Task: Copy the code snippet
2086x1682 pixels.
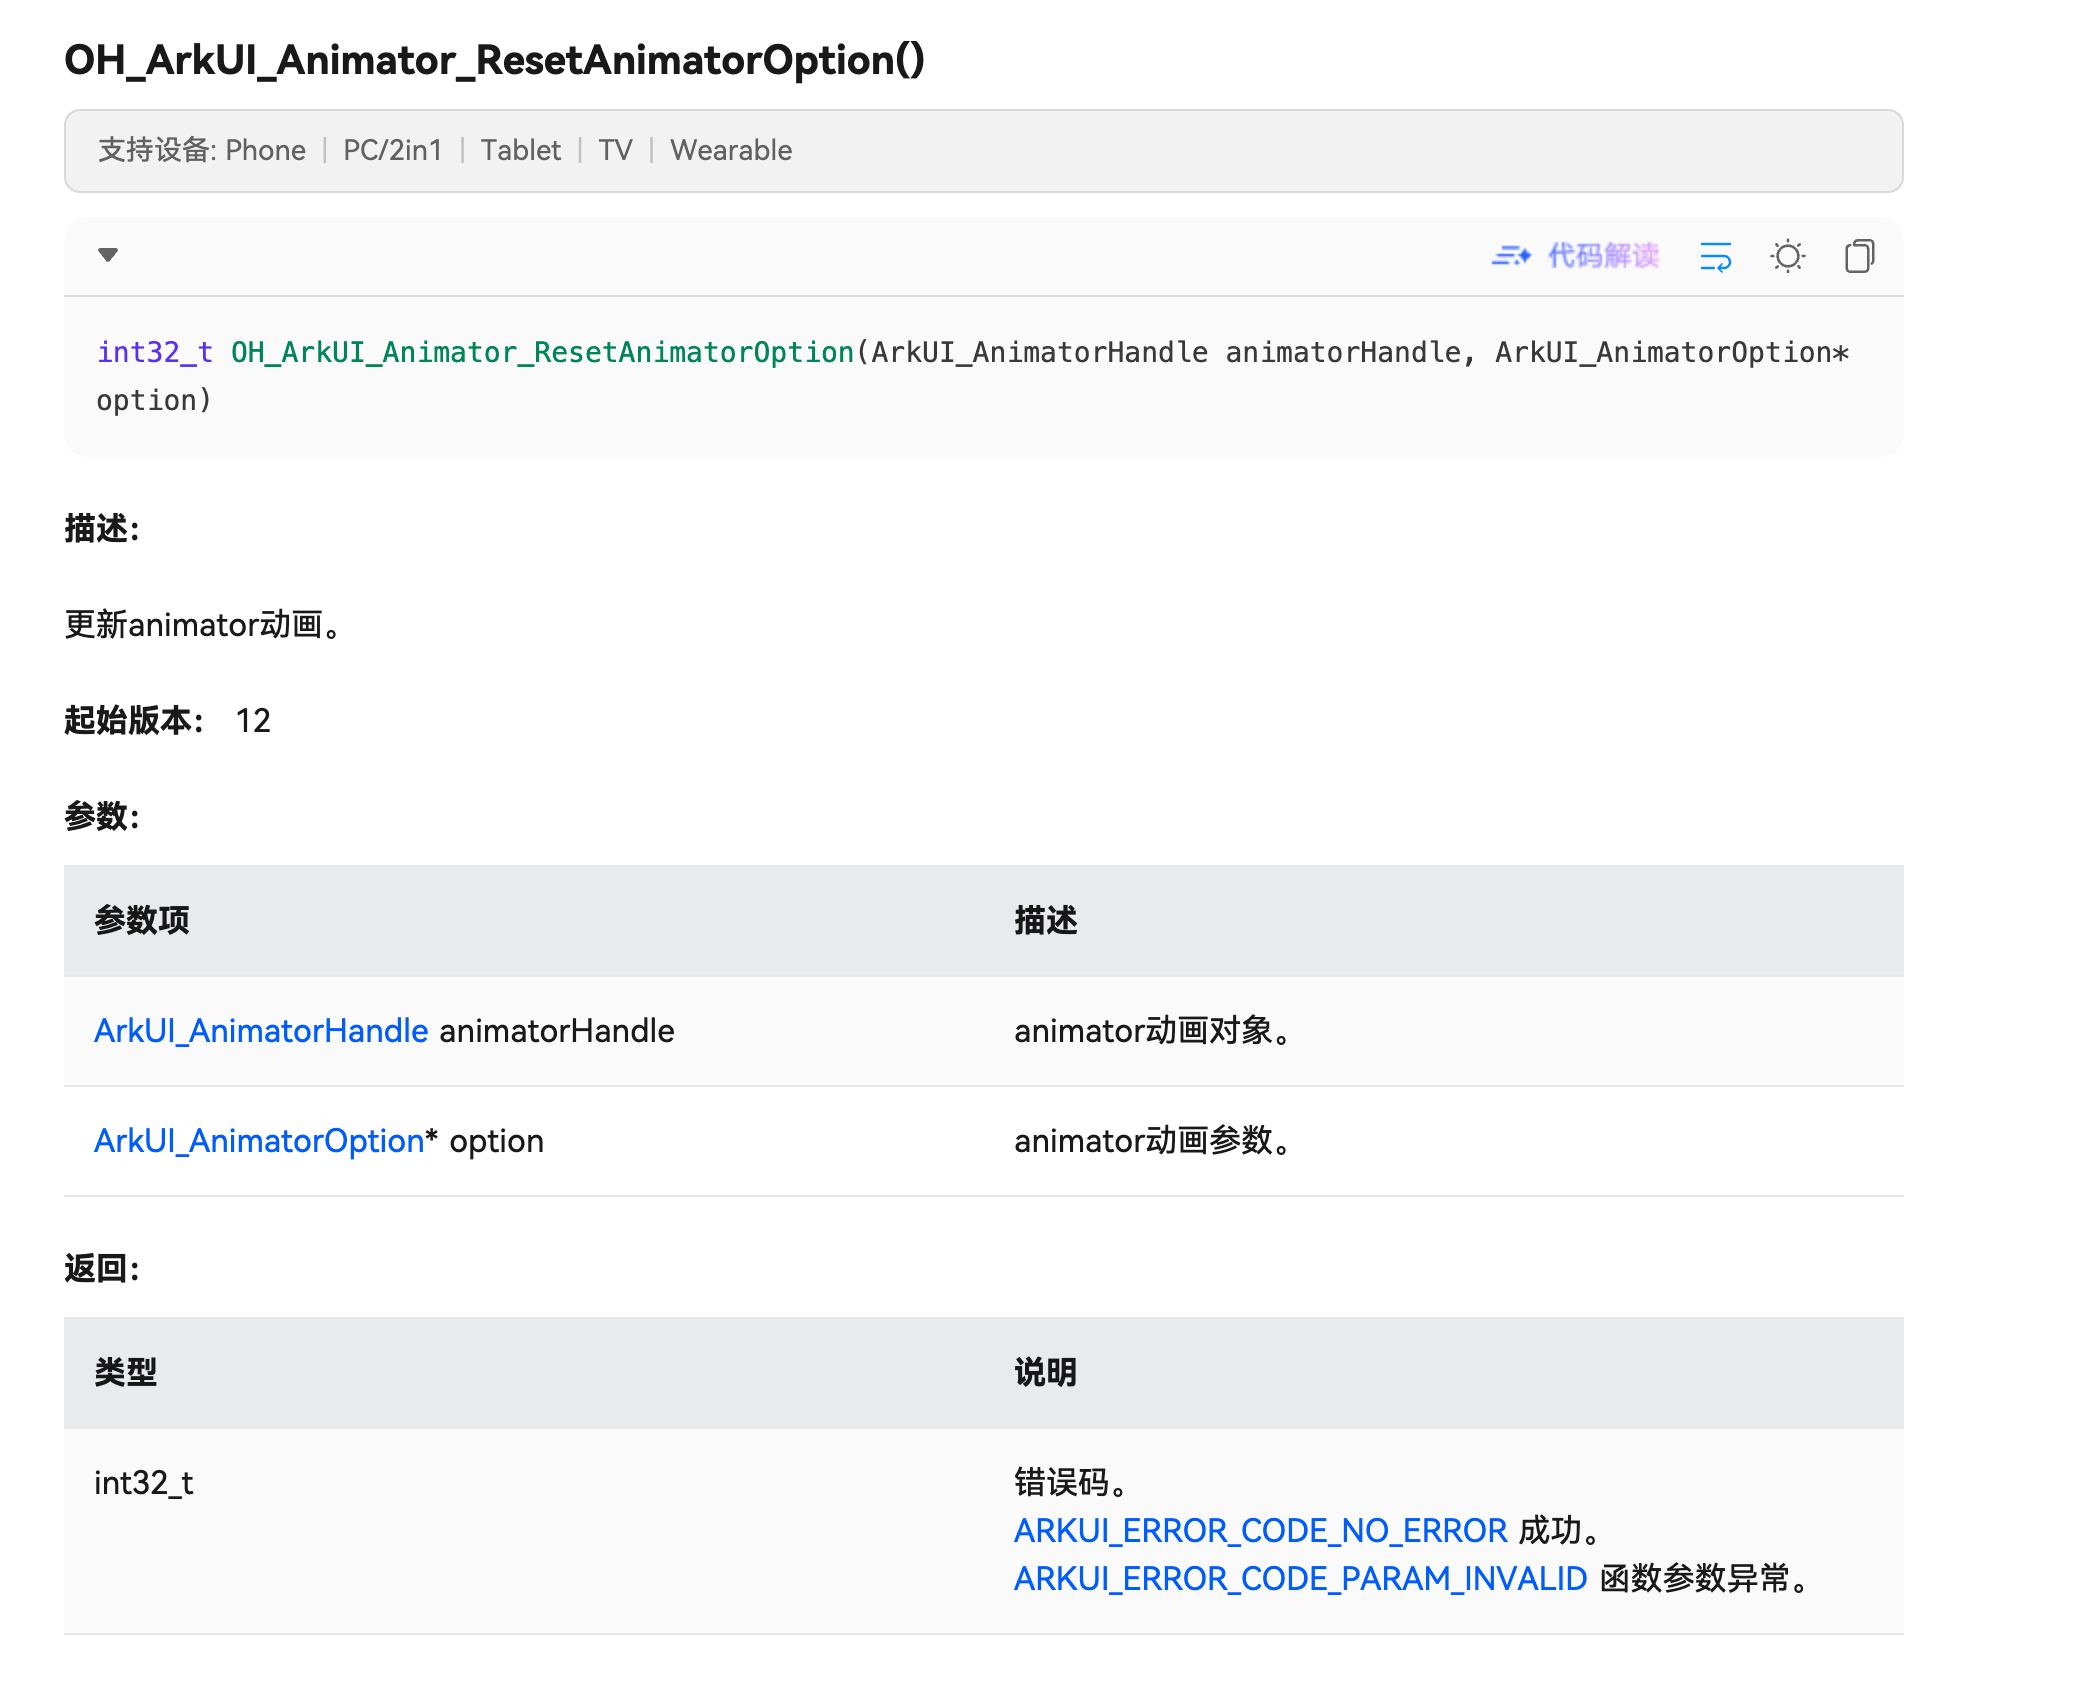Action: click(1859, 256)
